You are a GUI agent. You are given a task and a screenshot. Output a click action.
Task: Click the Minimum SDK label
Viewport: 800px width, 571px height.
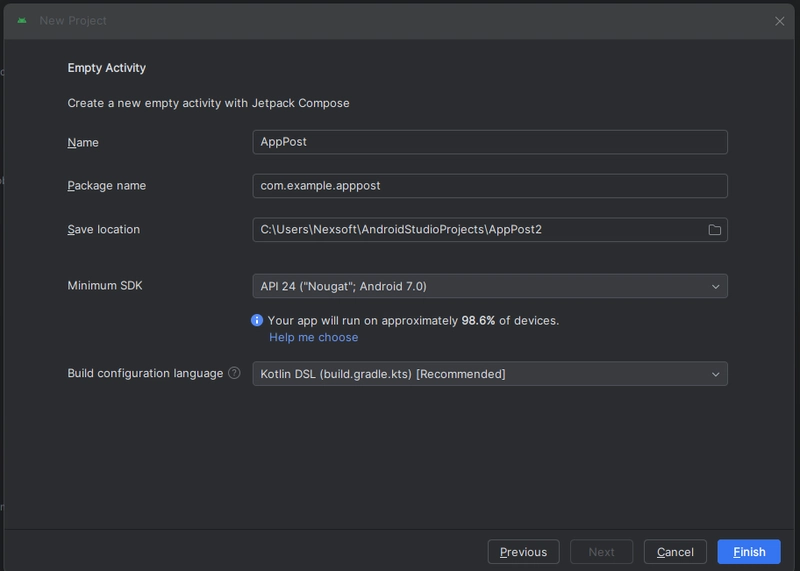click(x=105, y=285)
